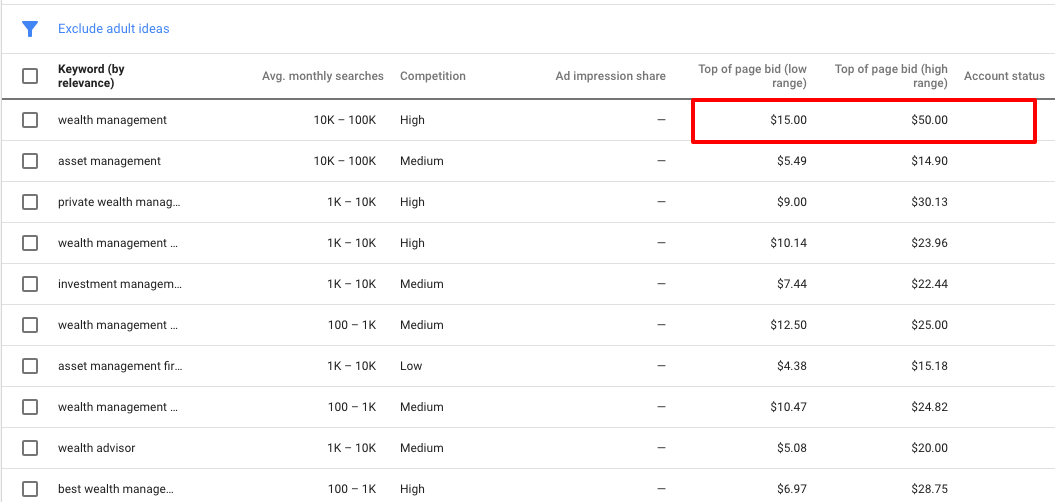
Task: Sort by Keyword (by relevance) column header
Action: (x=91, y=76)
